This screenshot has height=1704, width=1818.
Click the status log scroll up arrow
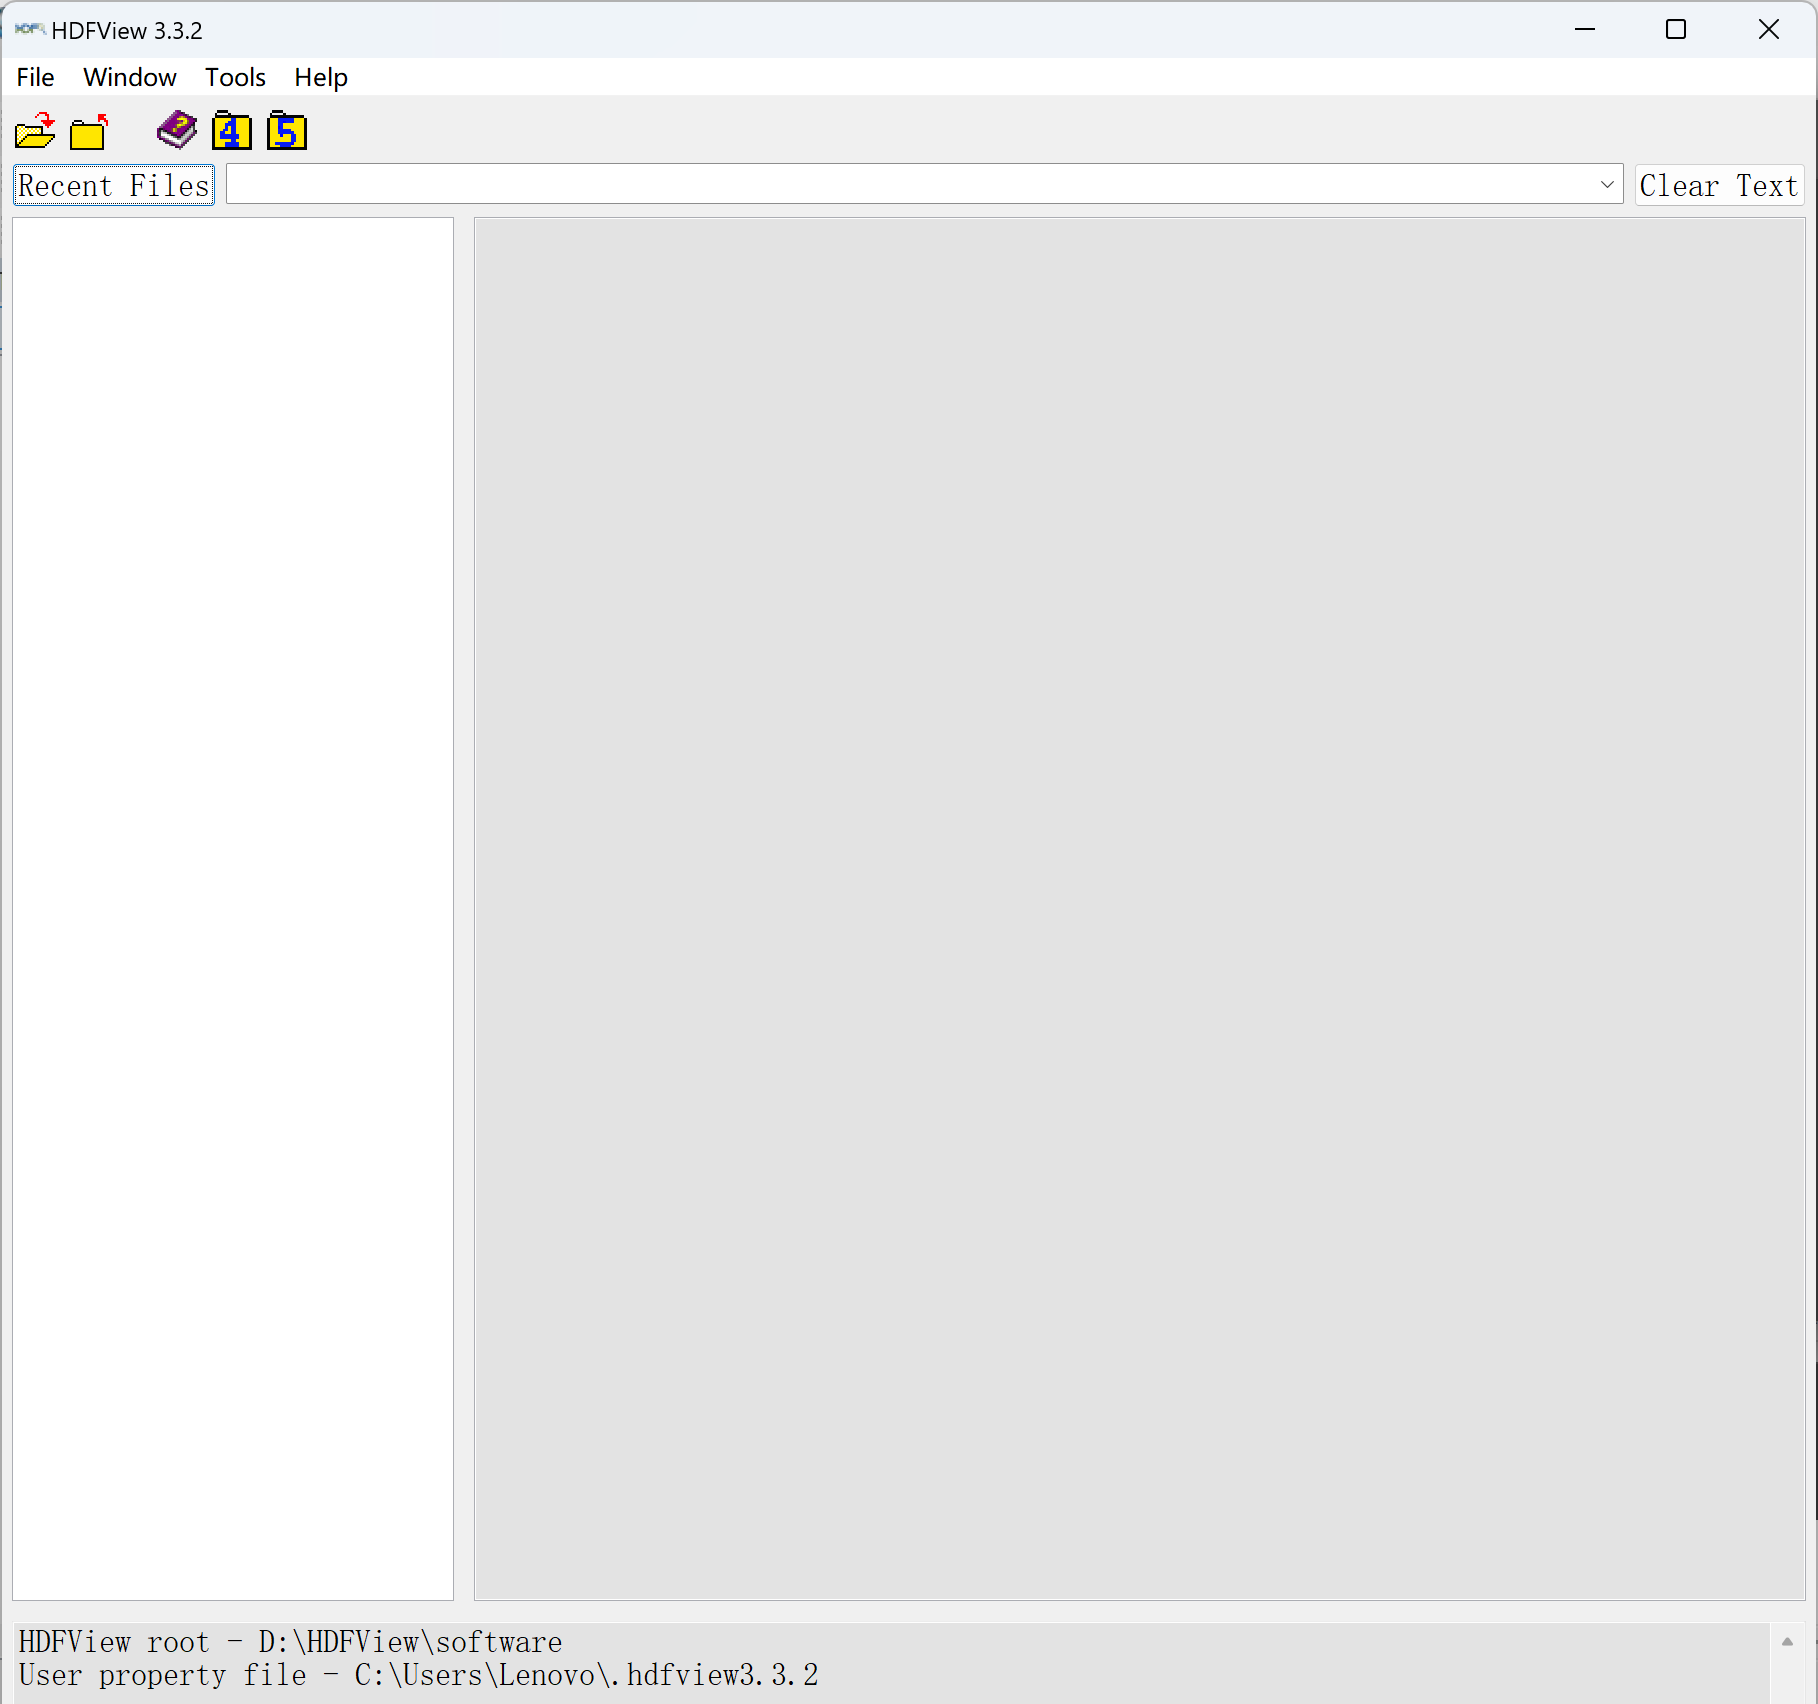coord(1787,1641)
